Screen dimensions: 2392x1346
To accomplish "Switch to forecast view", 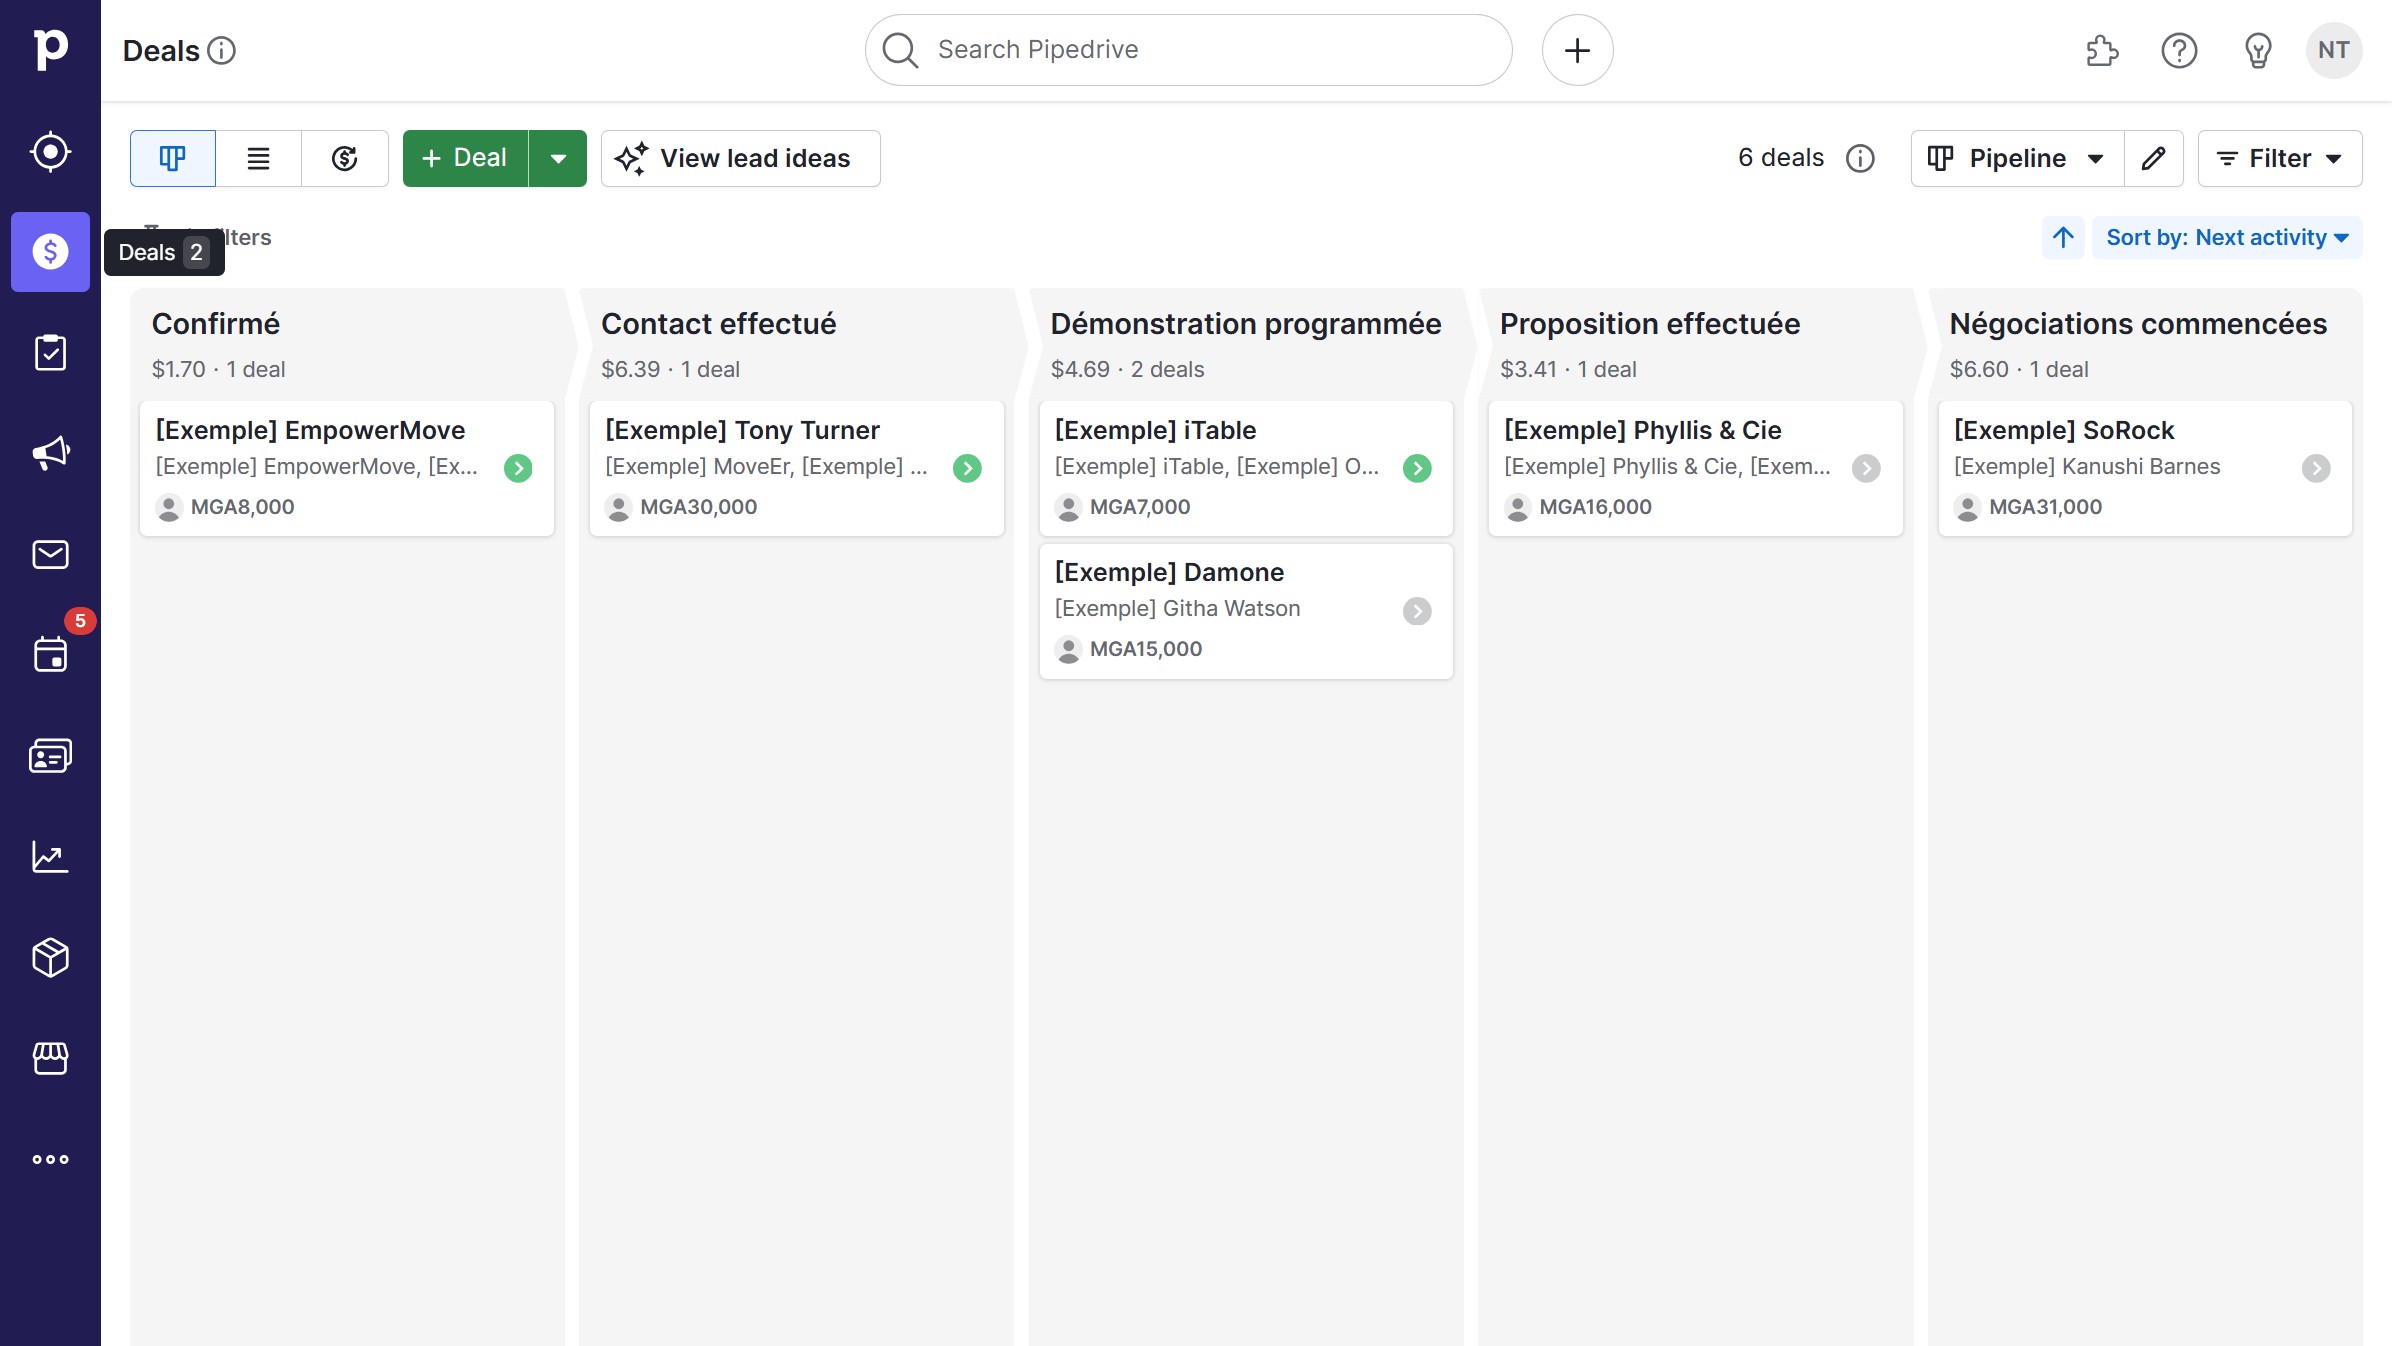I will [344, 158].
